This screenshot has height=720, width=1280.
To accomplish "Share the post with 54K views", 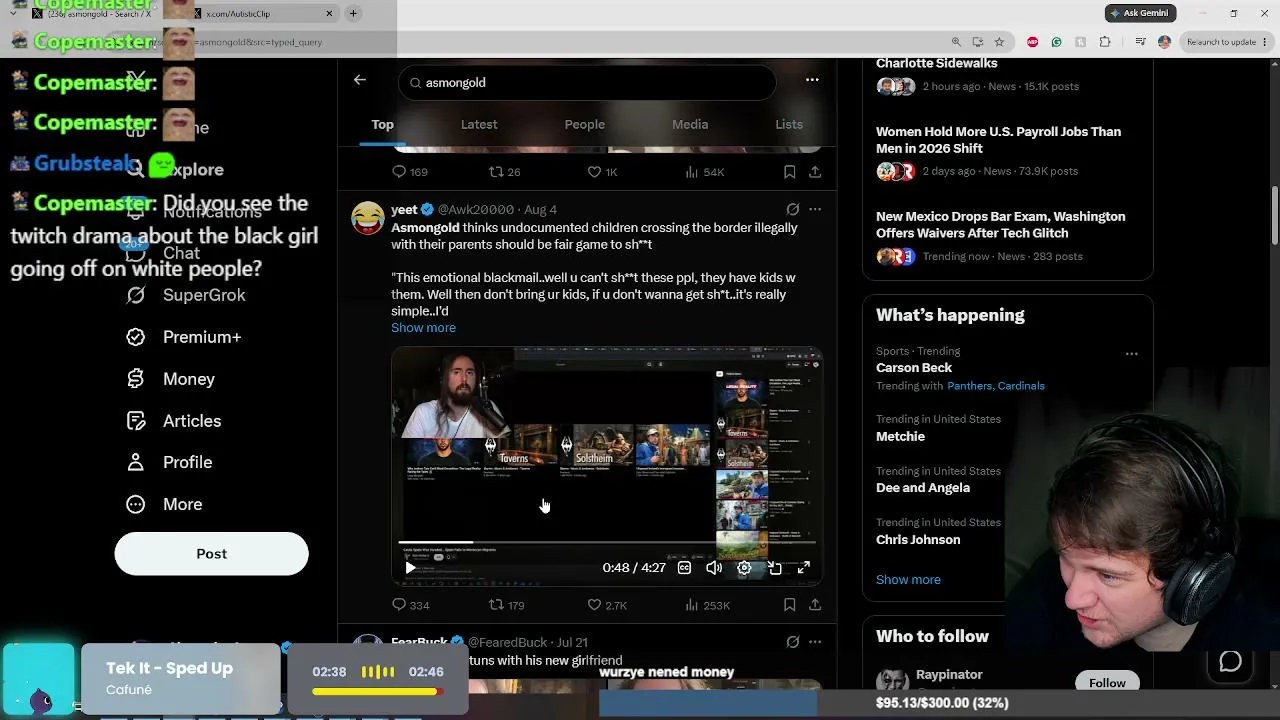I will point(815,172).
